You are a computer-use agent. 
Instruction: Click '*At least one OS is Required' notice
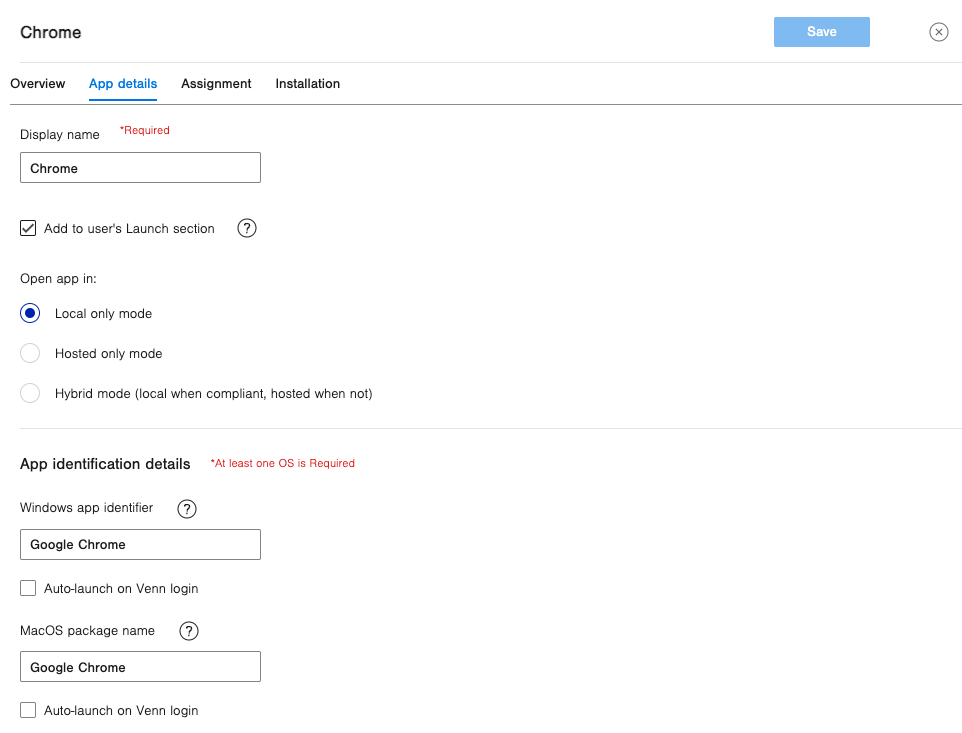(283, 463)
